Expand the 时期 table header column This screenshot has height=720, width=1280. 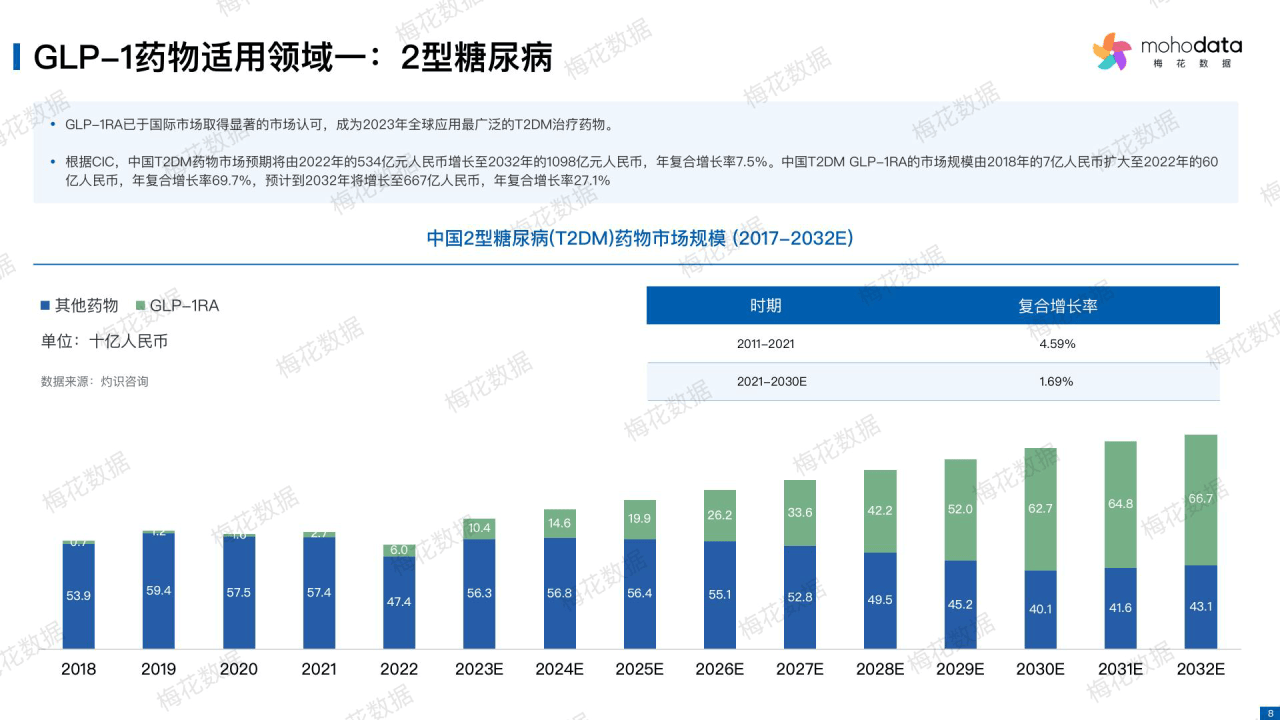pos(768,305)
